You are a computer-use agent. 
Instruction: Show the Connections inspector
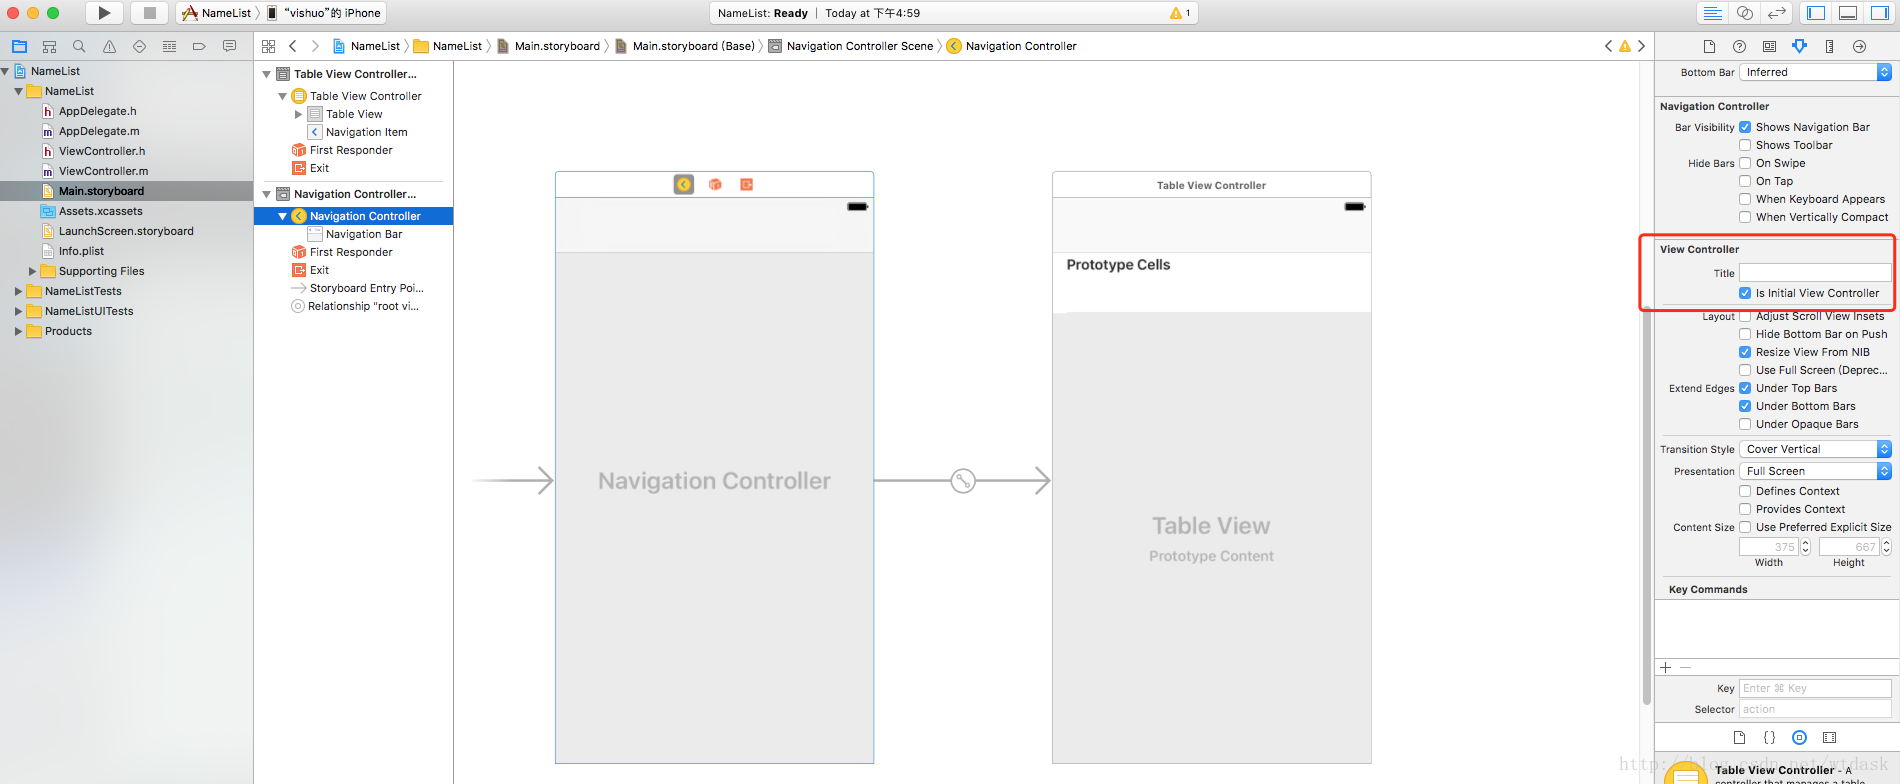(x=1859, y=46)
